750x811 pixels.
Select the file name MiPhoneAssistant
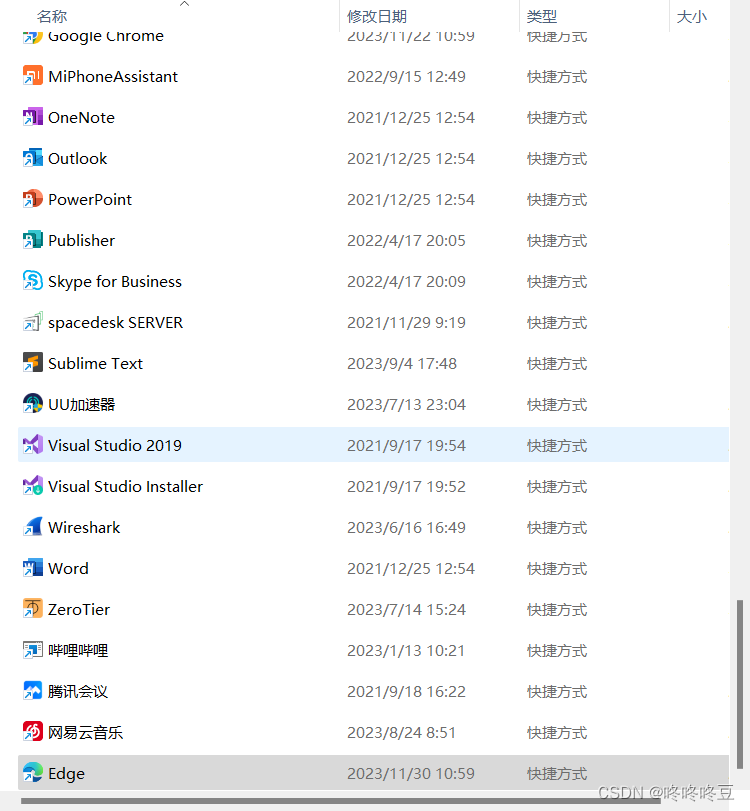(x=113, y=77)
